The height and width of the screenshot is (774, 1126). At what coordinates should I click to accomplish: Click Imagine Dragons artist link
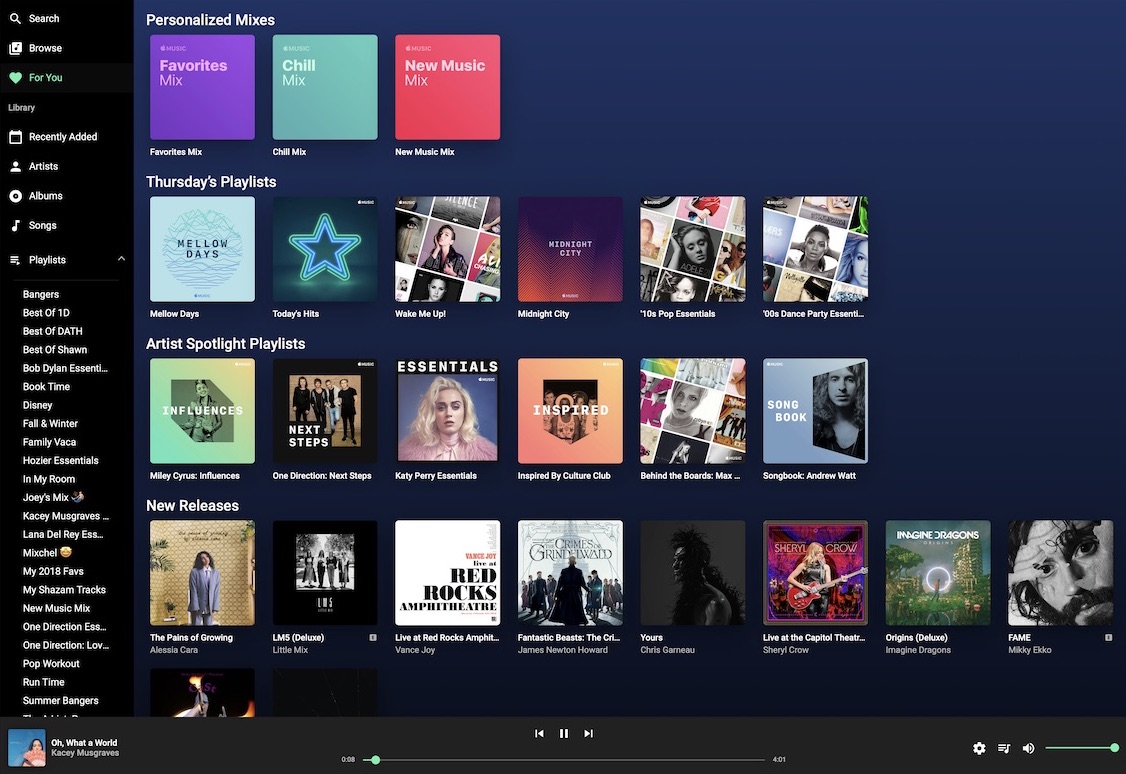918,650
